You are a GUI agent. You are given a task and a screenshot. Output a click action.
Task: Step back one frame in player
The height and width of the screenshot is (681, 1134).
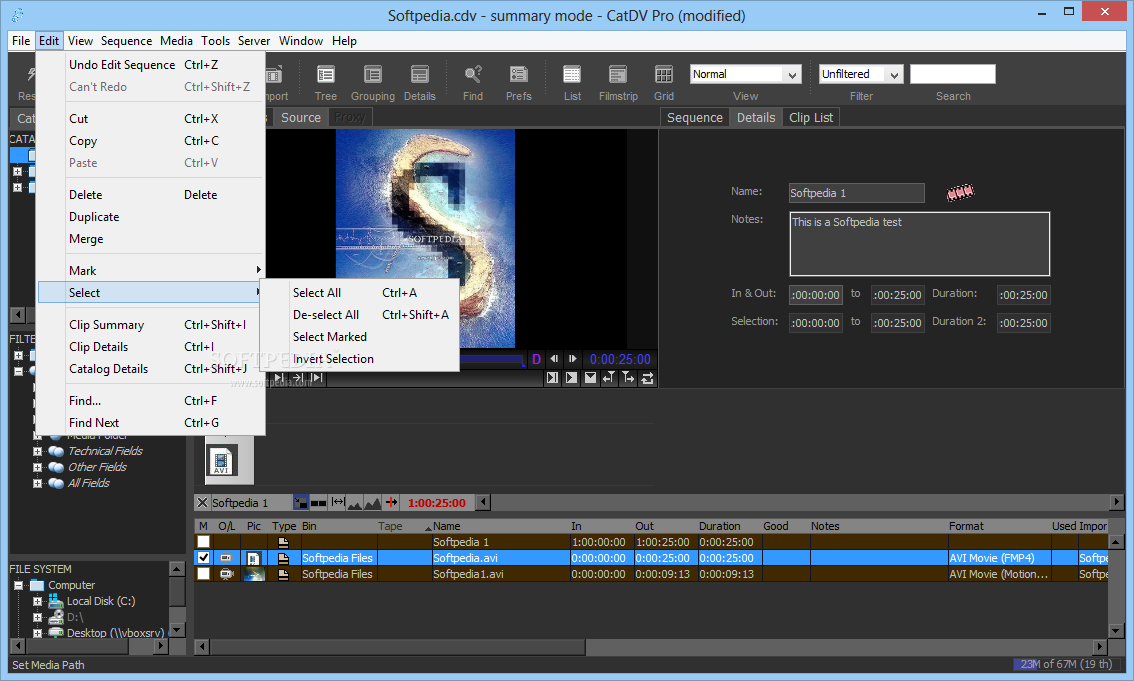coord(554,359)
